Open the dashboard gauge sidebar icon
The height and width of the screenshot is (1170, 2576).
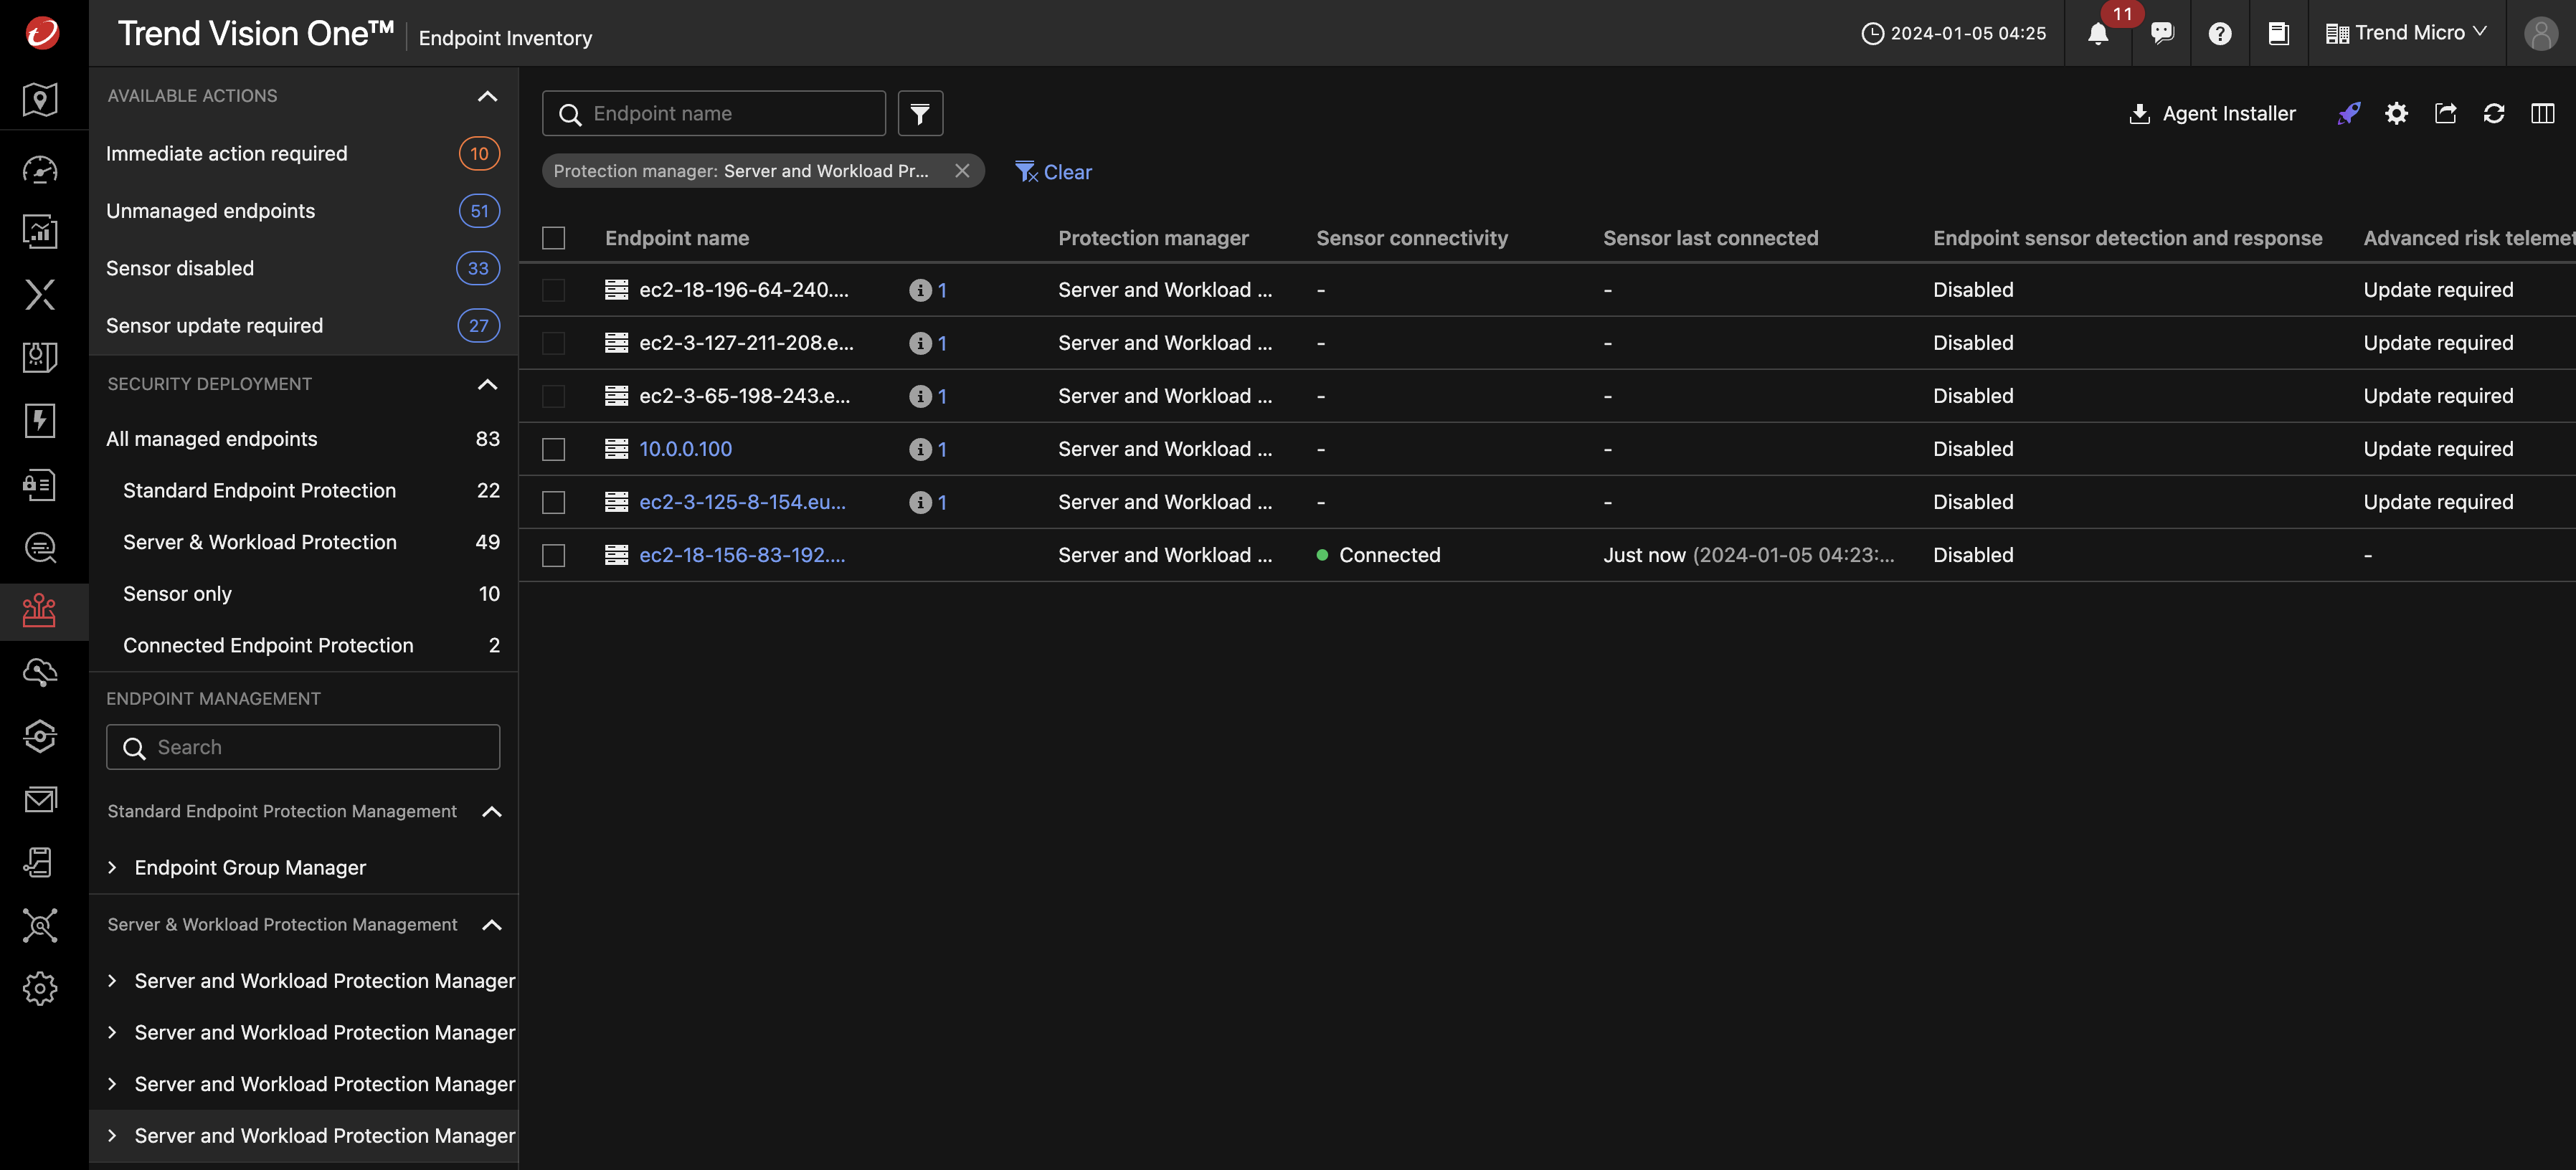click(40, 169)
